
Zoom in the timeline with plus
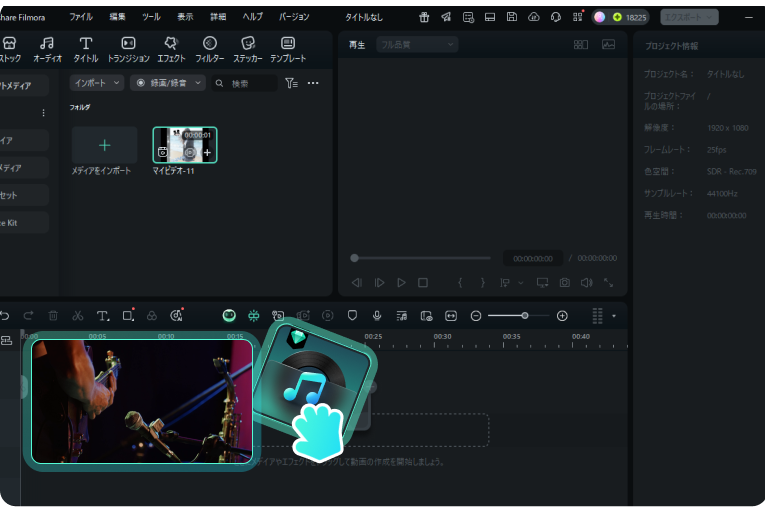point(562,316)
